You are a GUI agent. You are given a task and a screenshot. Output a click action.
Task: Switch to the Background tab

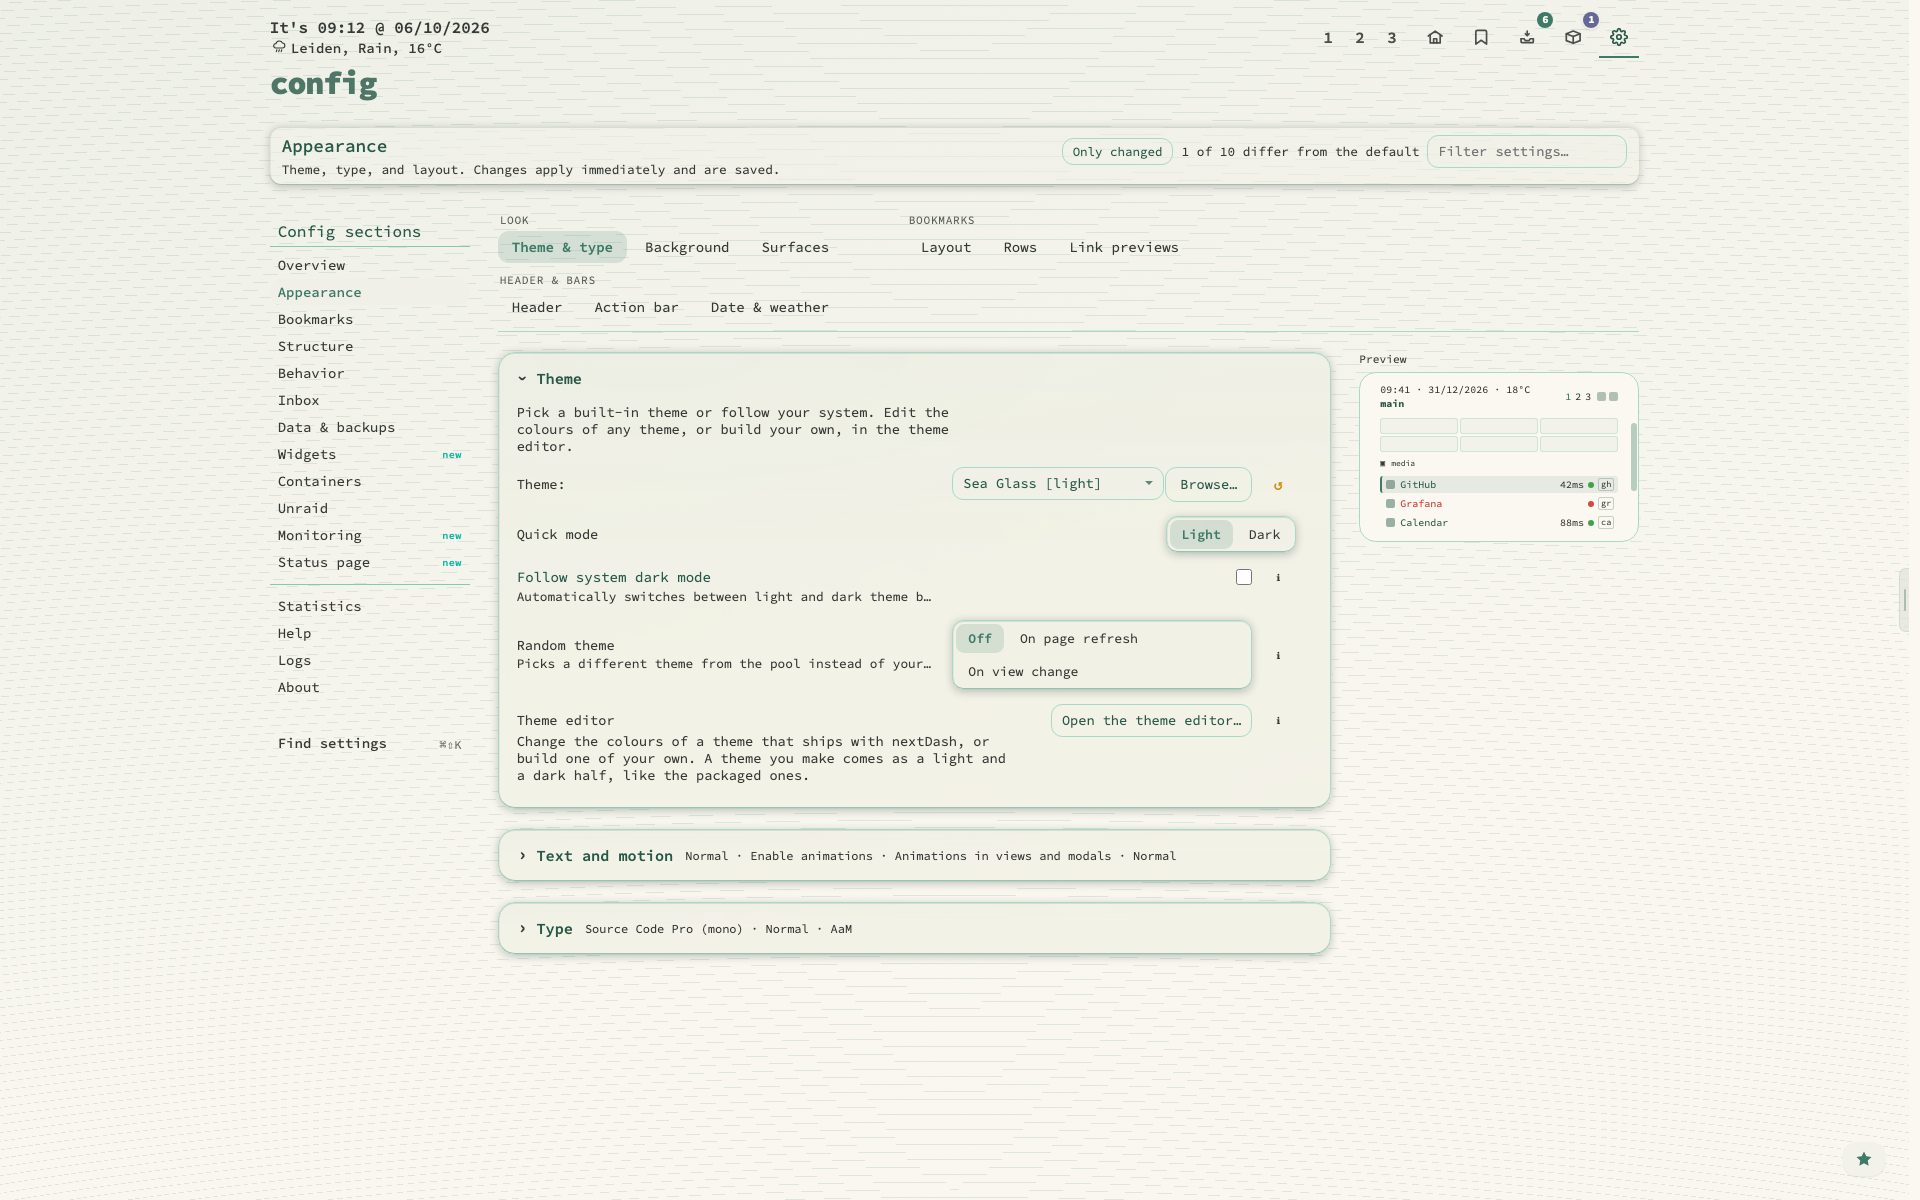pos(687,247)
